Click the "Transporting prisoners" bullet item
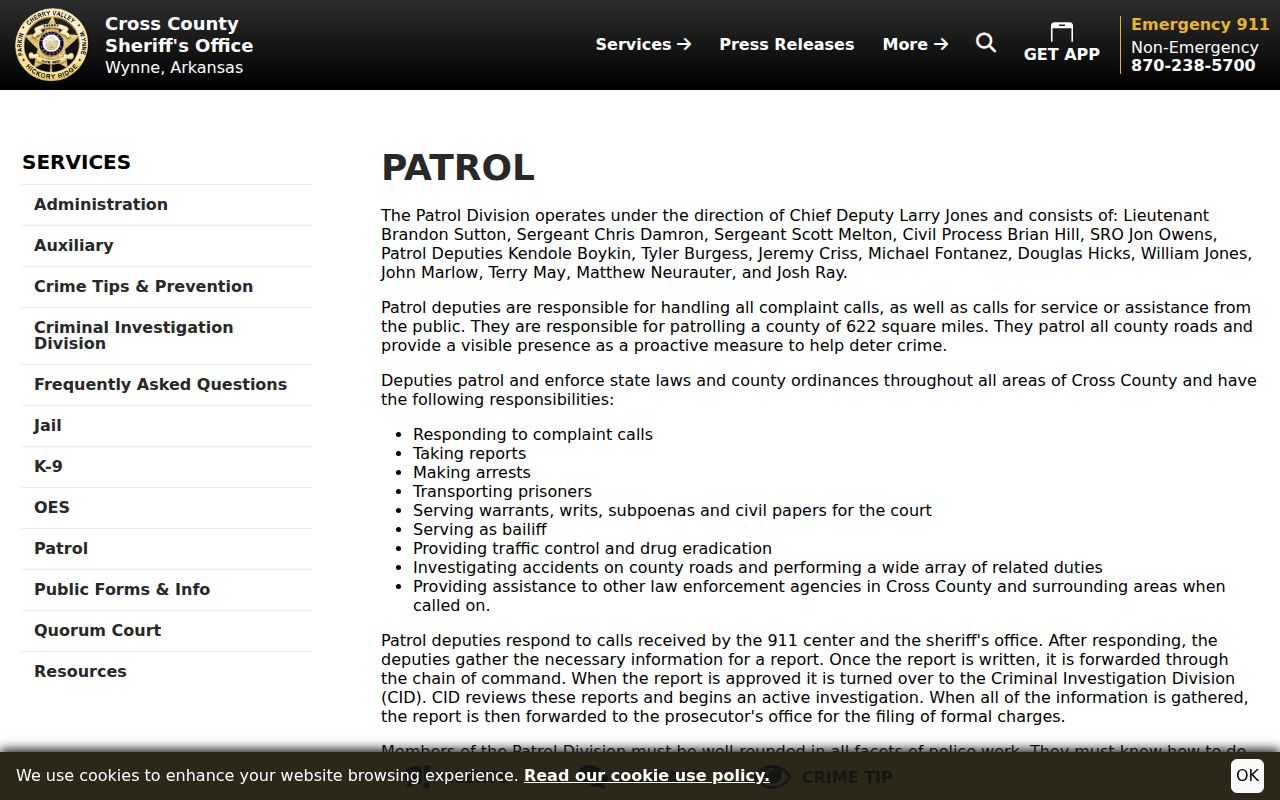 (x=502, y=491)
